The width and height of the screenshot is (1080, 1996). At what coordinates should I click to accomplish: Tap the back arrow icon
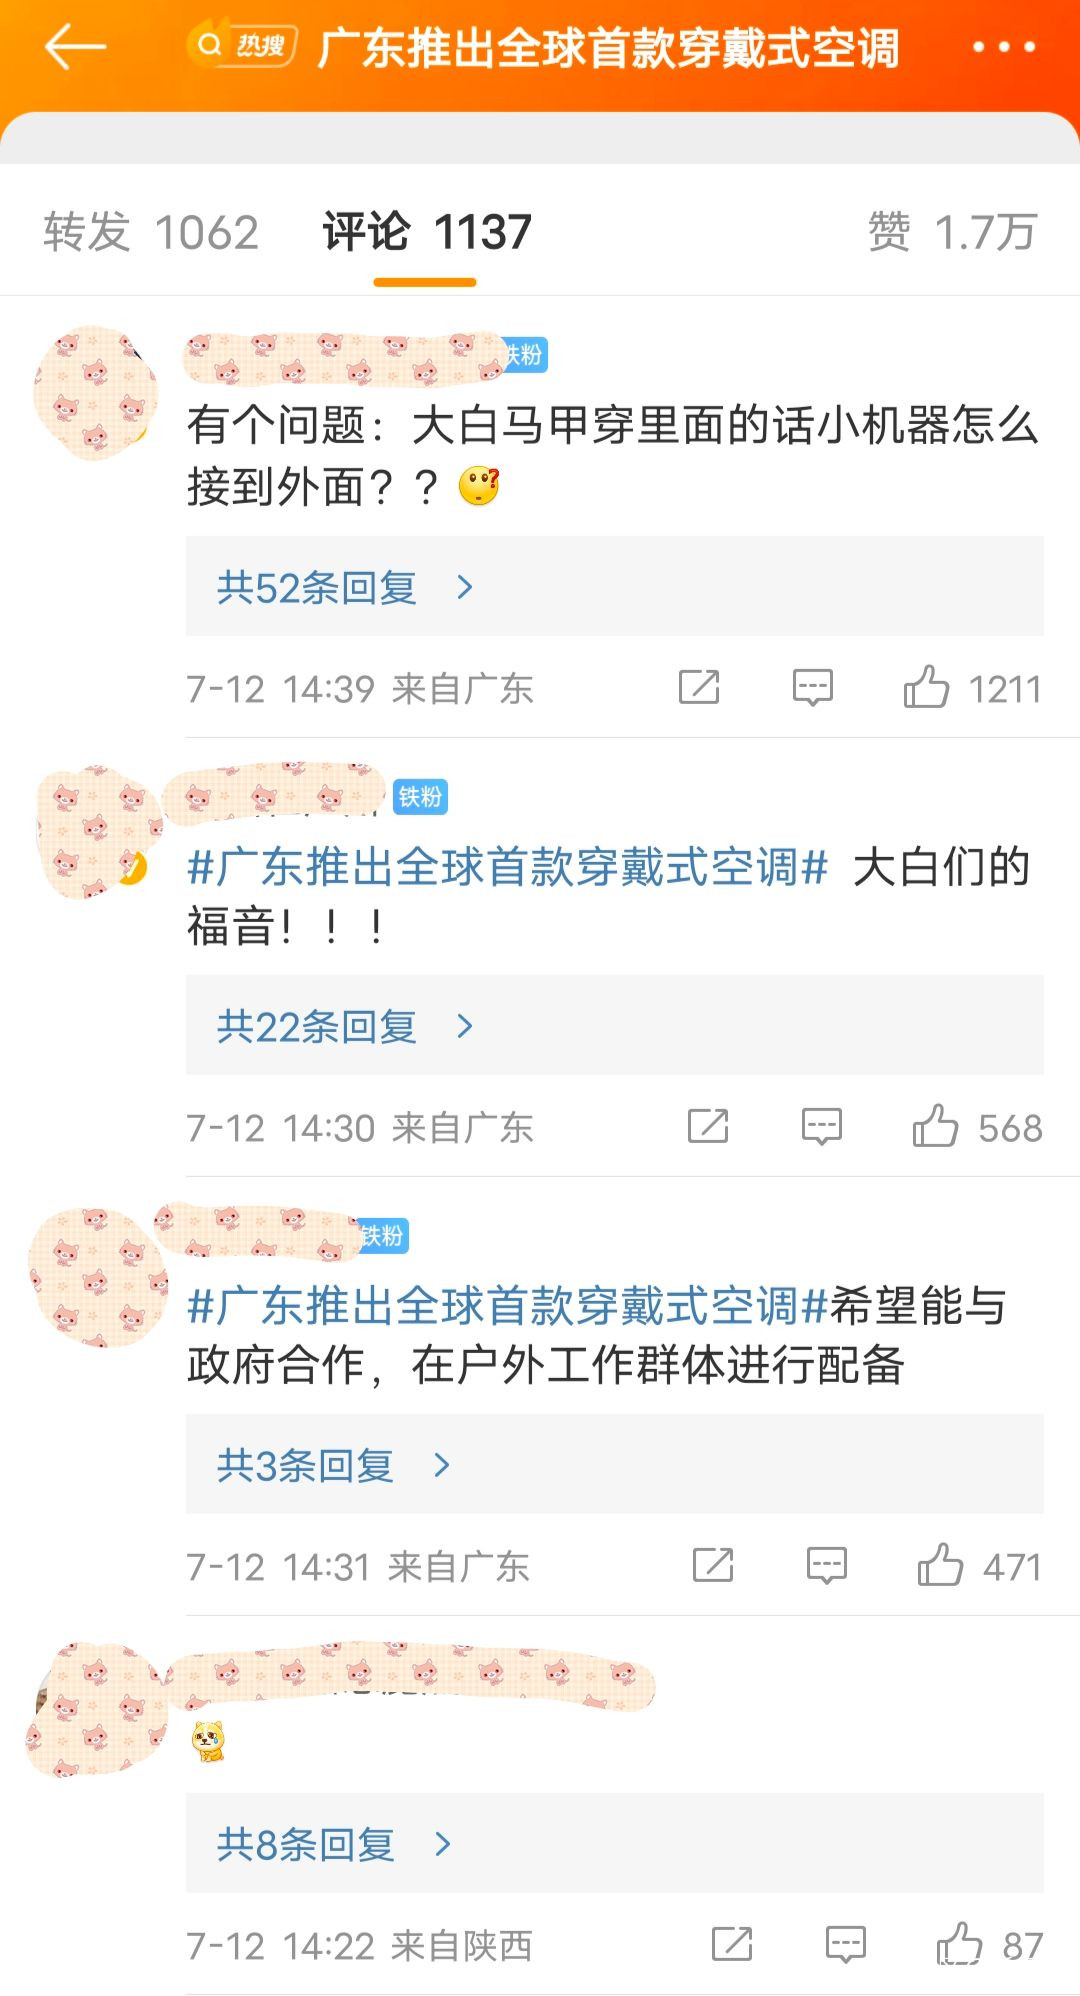75,47
